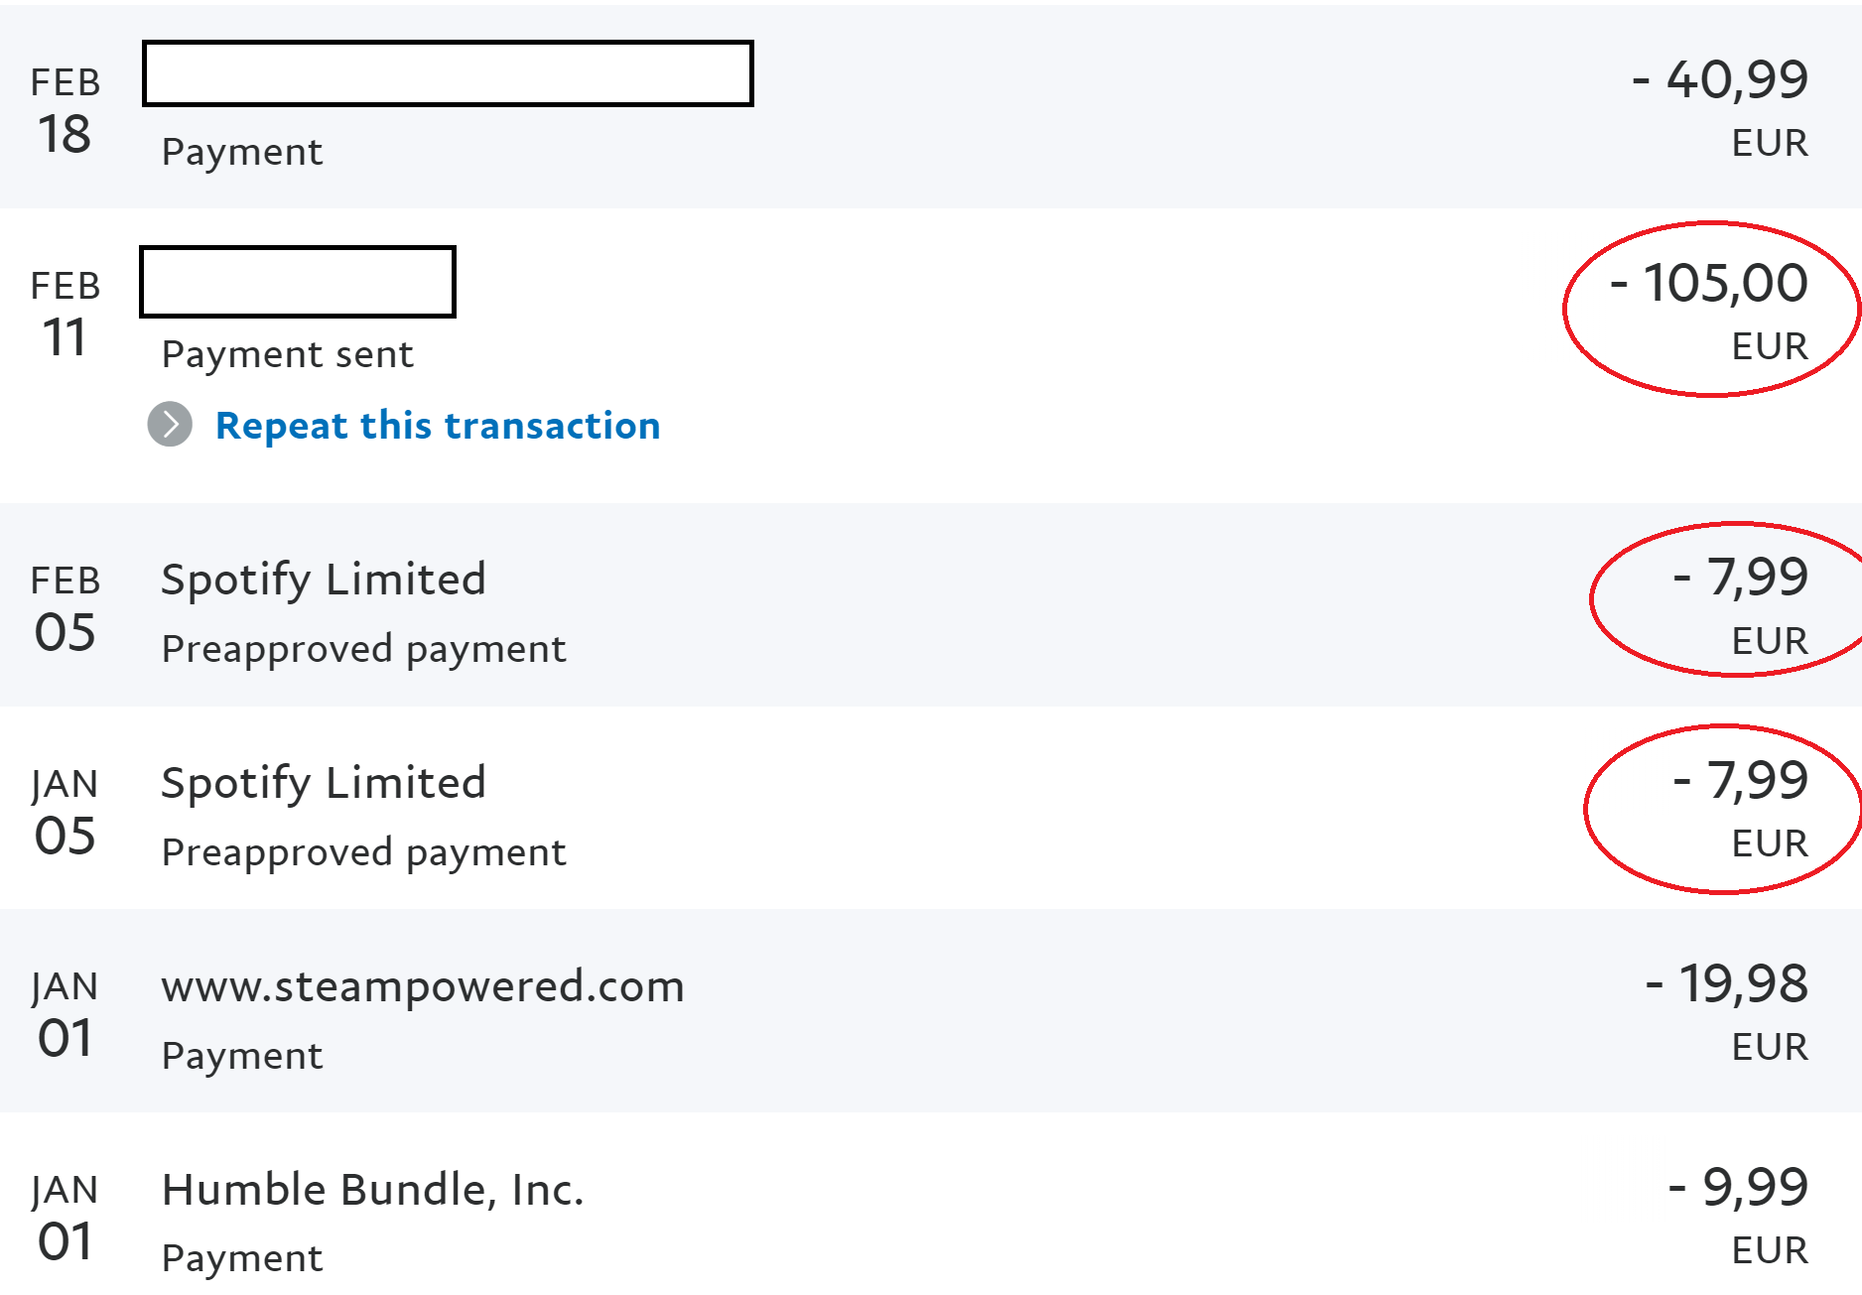Click Preapproved payment under January Spotify entry
This screenshot has height=1295, width=1862.
(363, 852)
